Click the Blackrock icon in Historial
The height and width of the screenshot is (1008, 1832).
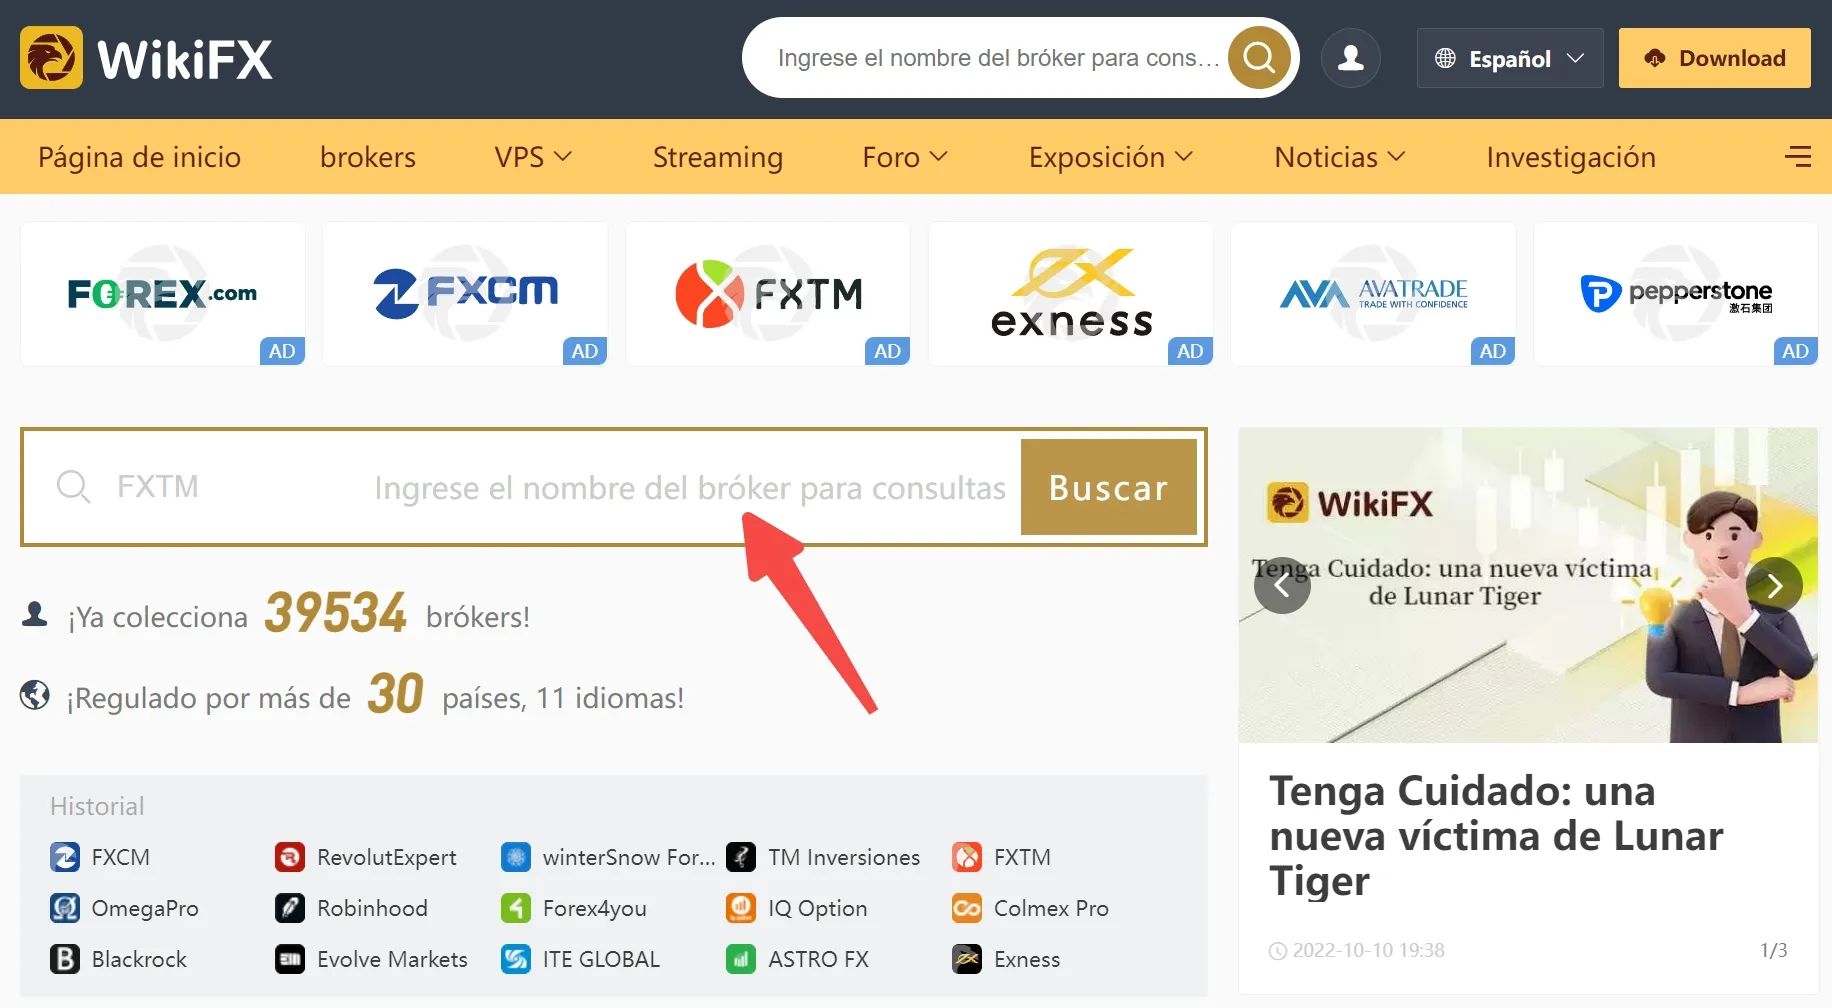pyautogui.click(x=65, y=959)
